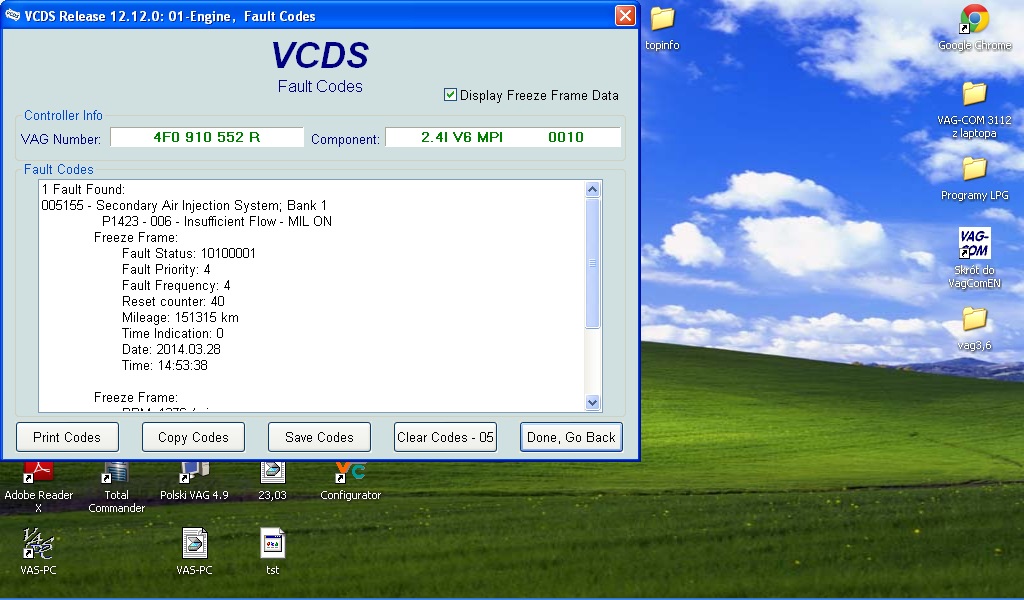Click the Save Codes button
1024x600 pixels.
coord(319,437)
